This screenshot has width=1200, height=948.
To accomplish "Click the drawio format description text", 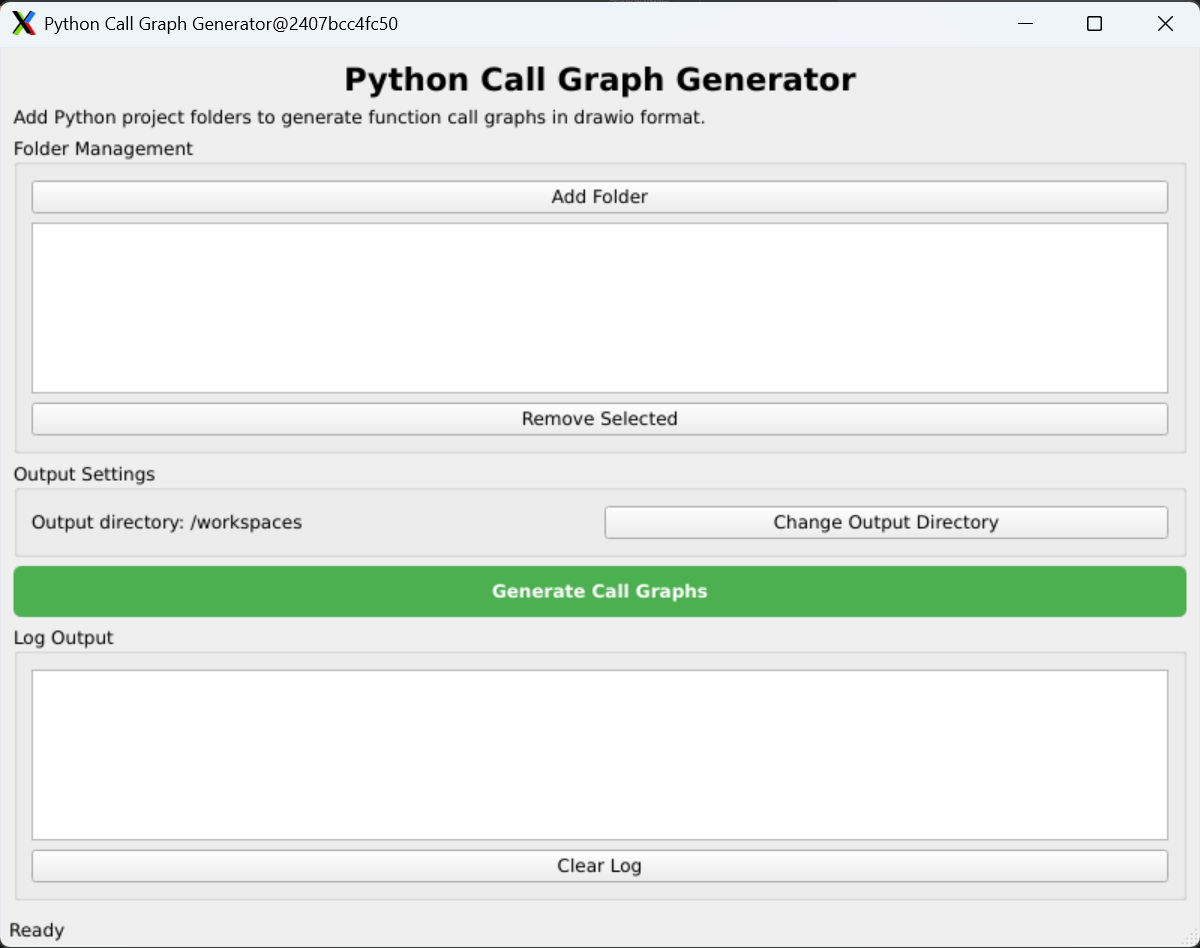I will pos(360,118).
